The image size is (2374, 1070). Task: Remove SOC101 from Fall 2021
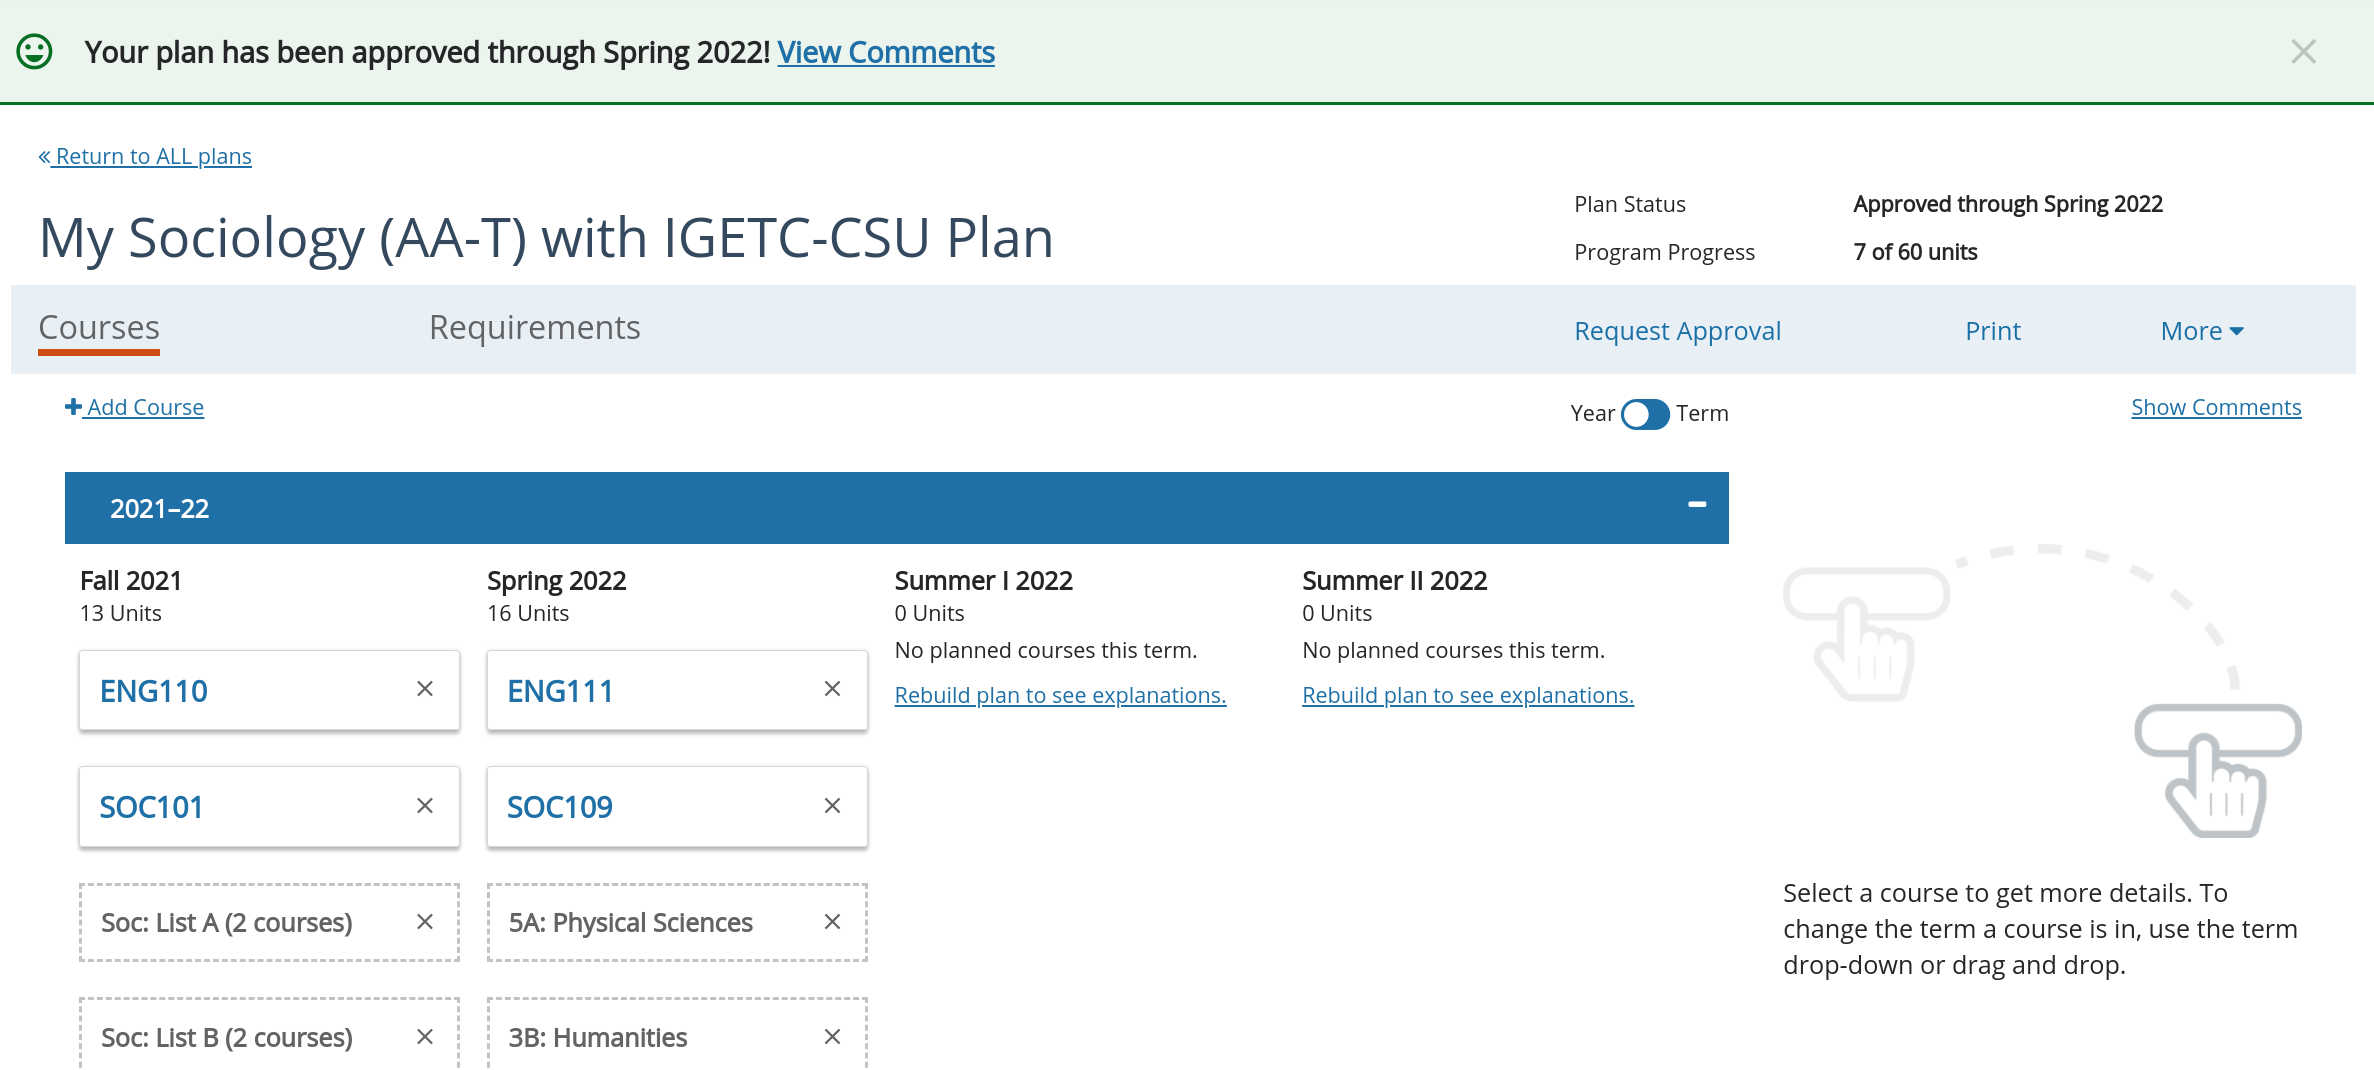[x=425, y=805]
